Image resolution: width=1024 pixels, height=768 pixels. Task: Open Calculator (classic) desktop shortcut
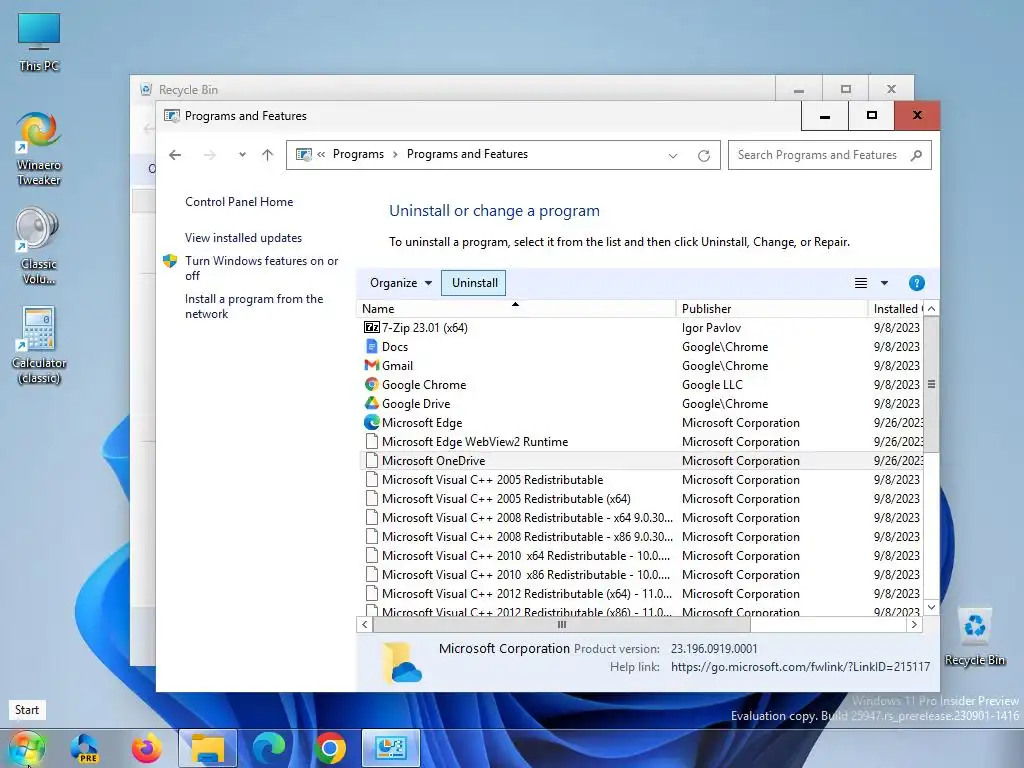tap(39, 345)
